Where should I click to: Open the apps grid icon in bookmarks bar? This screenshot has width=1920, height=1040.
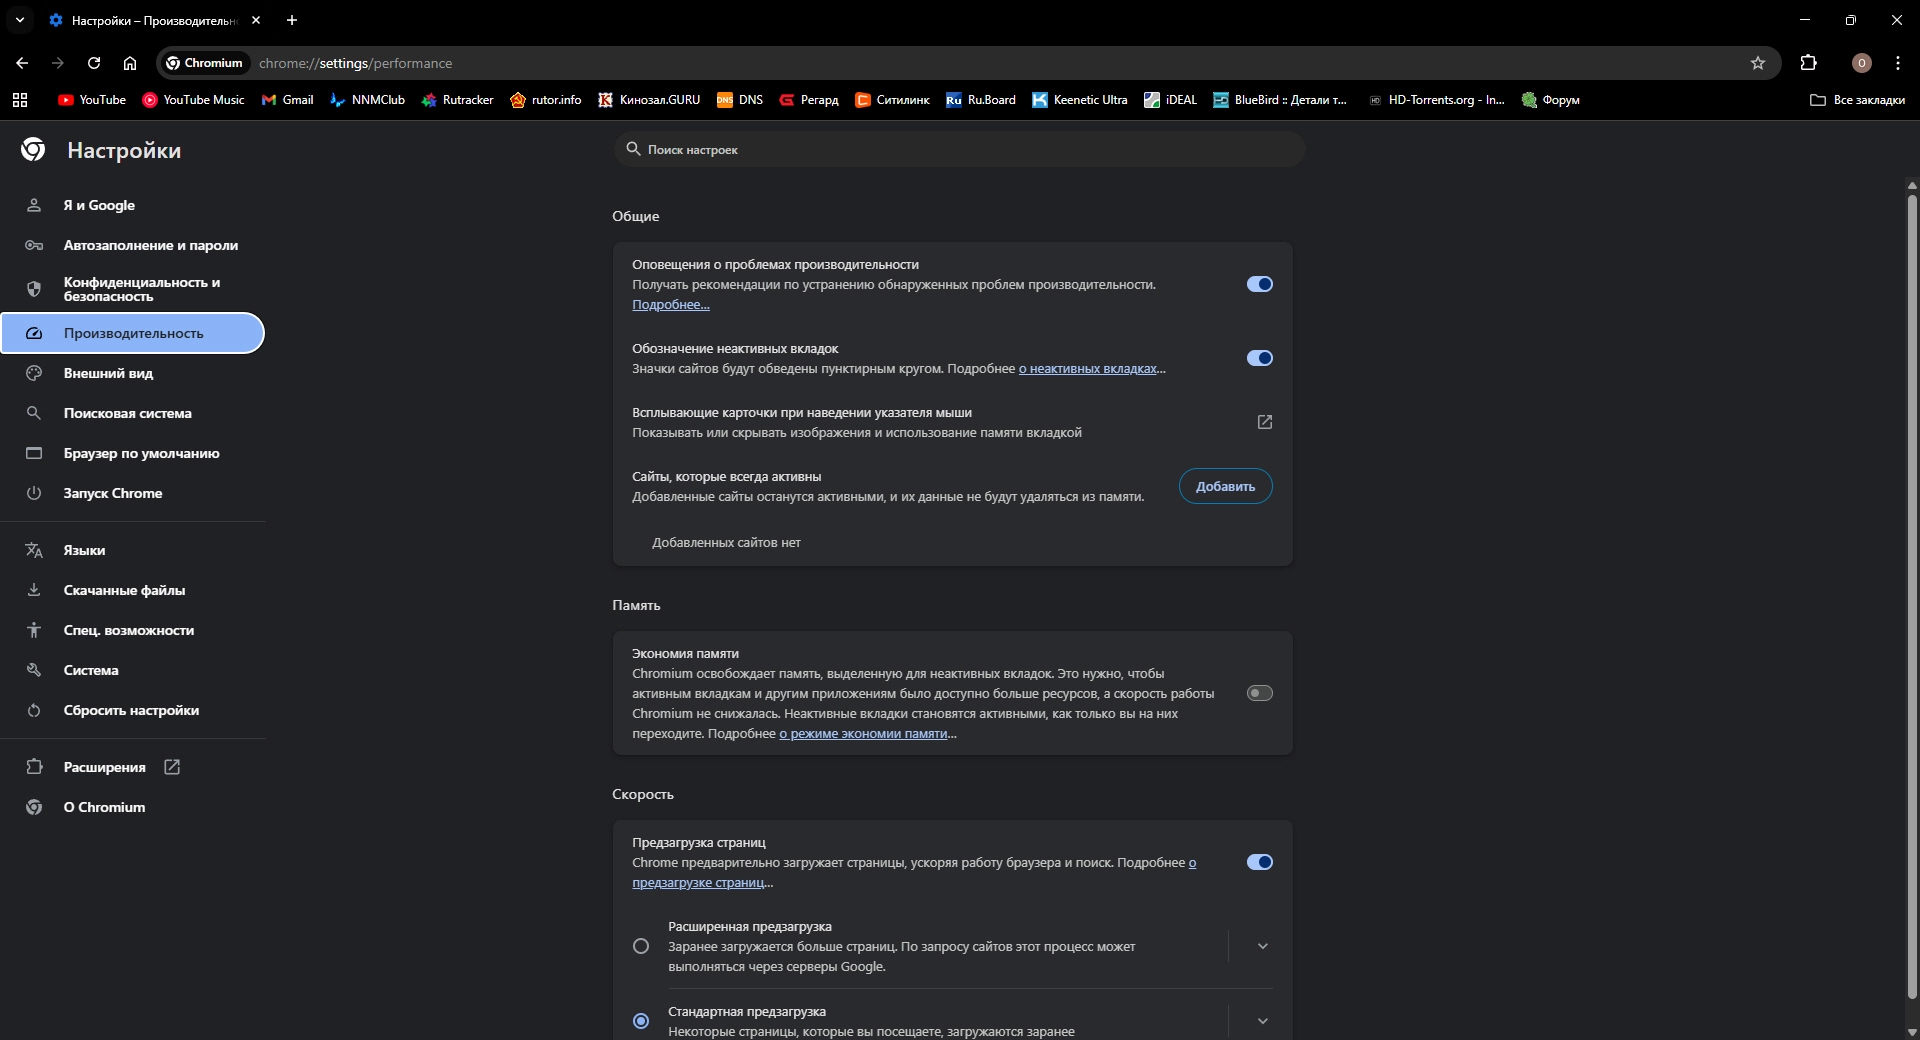point(20,100)
